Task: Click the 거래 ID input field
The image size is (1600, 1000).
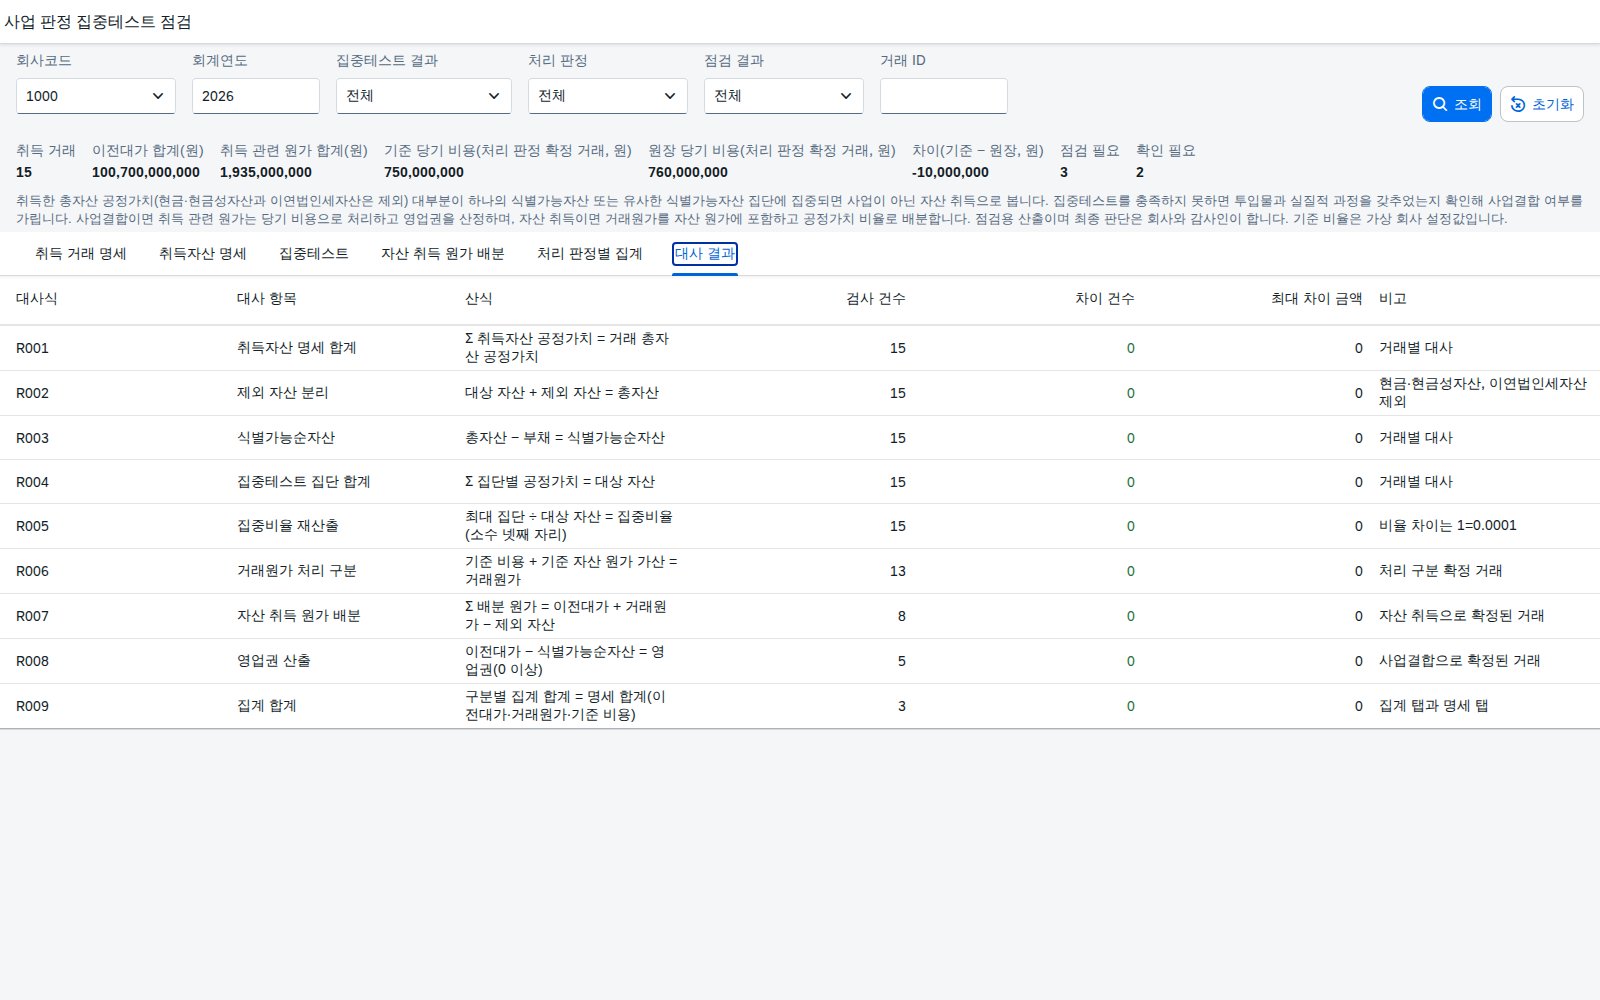Action: tap(944, 96)
